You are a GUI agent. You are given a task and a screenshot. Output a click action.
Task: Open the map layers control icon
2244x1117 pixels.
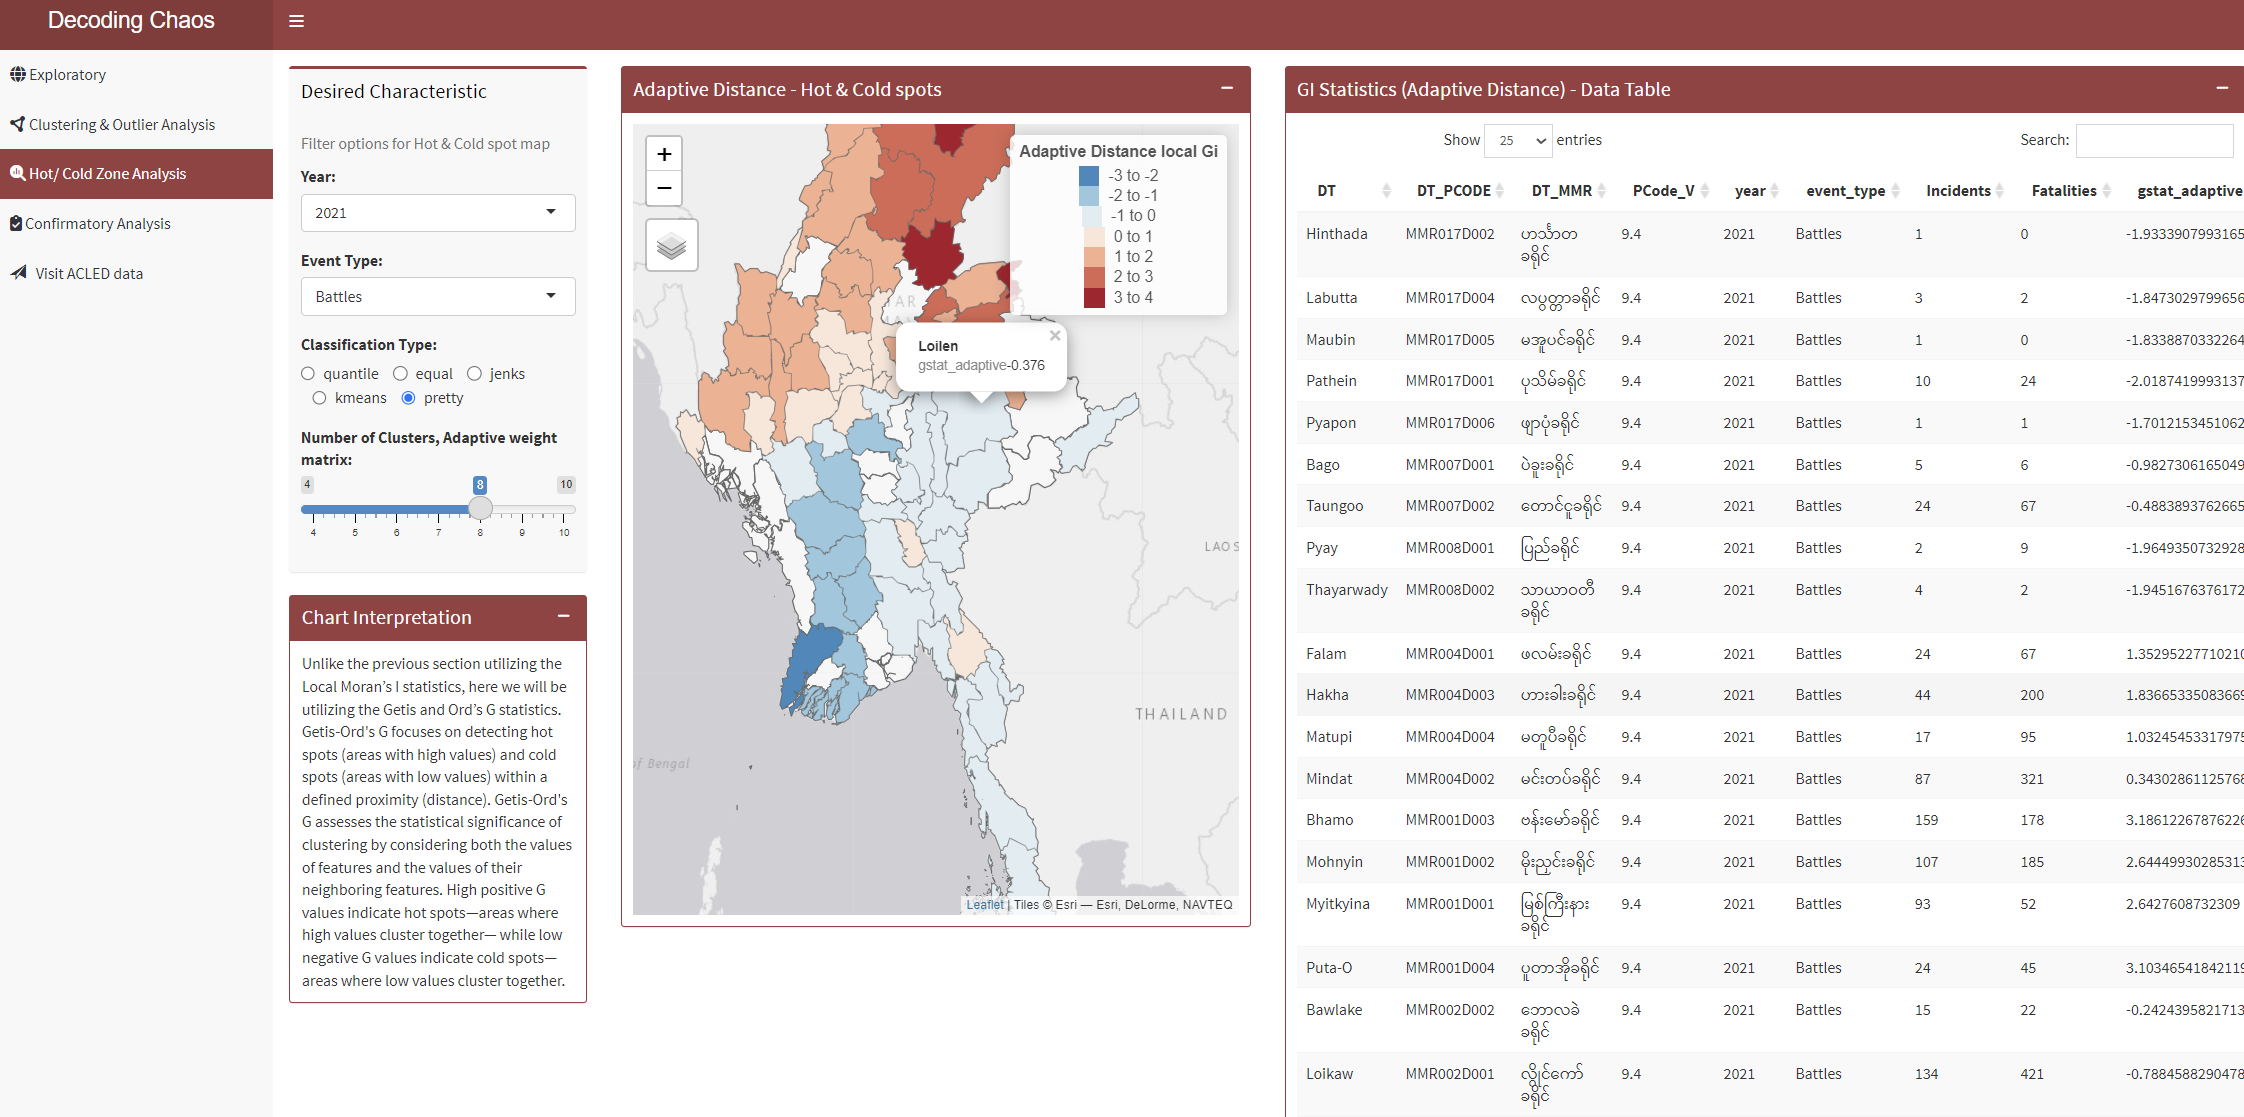pyautogui.click(x=671, y=246)
